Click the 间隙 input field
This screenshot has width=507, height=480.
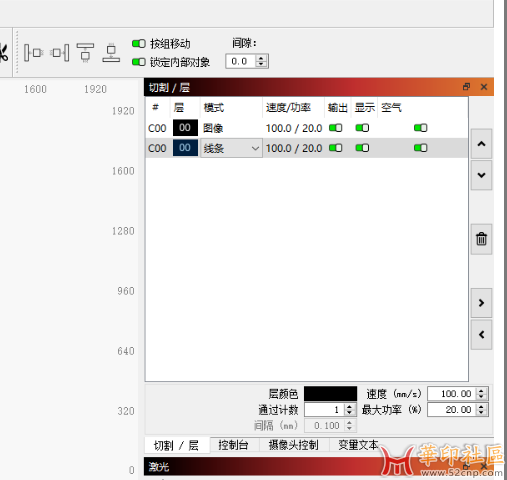(241, 61)
